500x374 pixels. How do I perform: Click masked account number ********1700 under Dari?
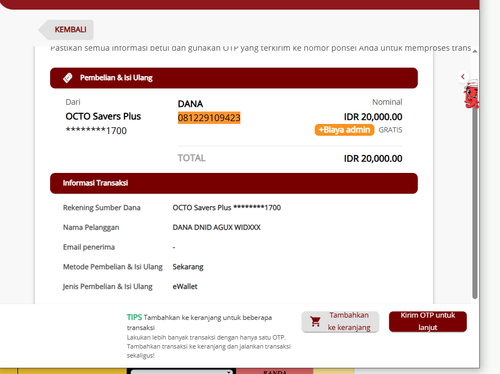tap(96, 130)
